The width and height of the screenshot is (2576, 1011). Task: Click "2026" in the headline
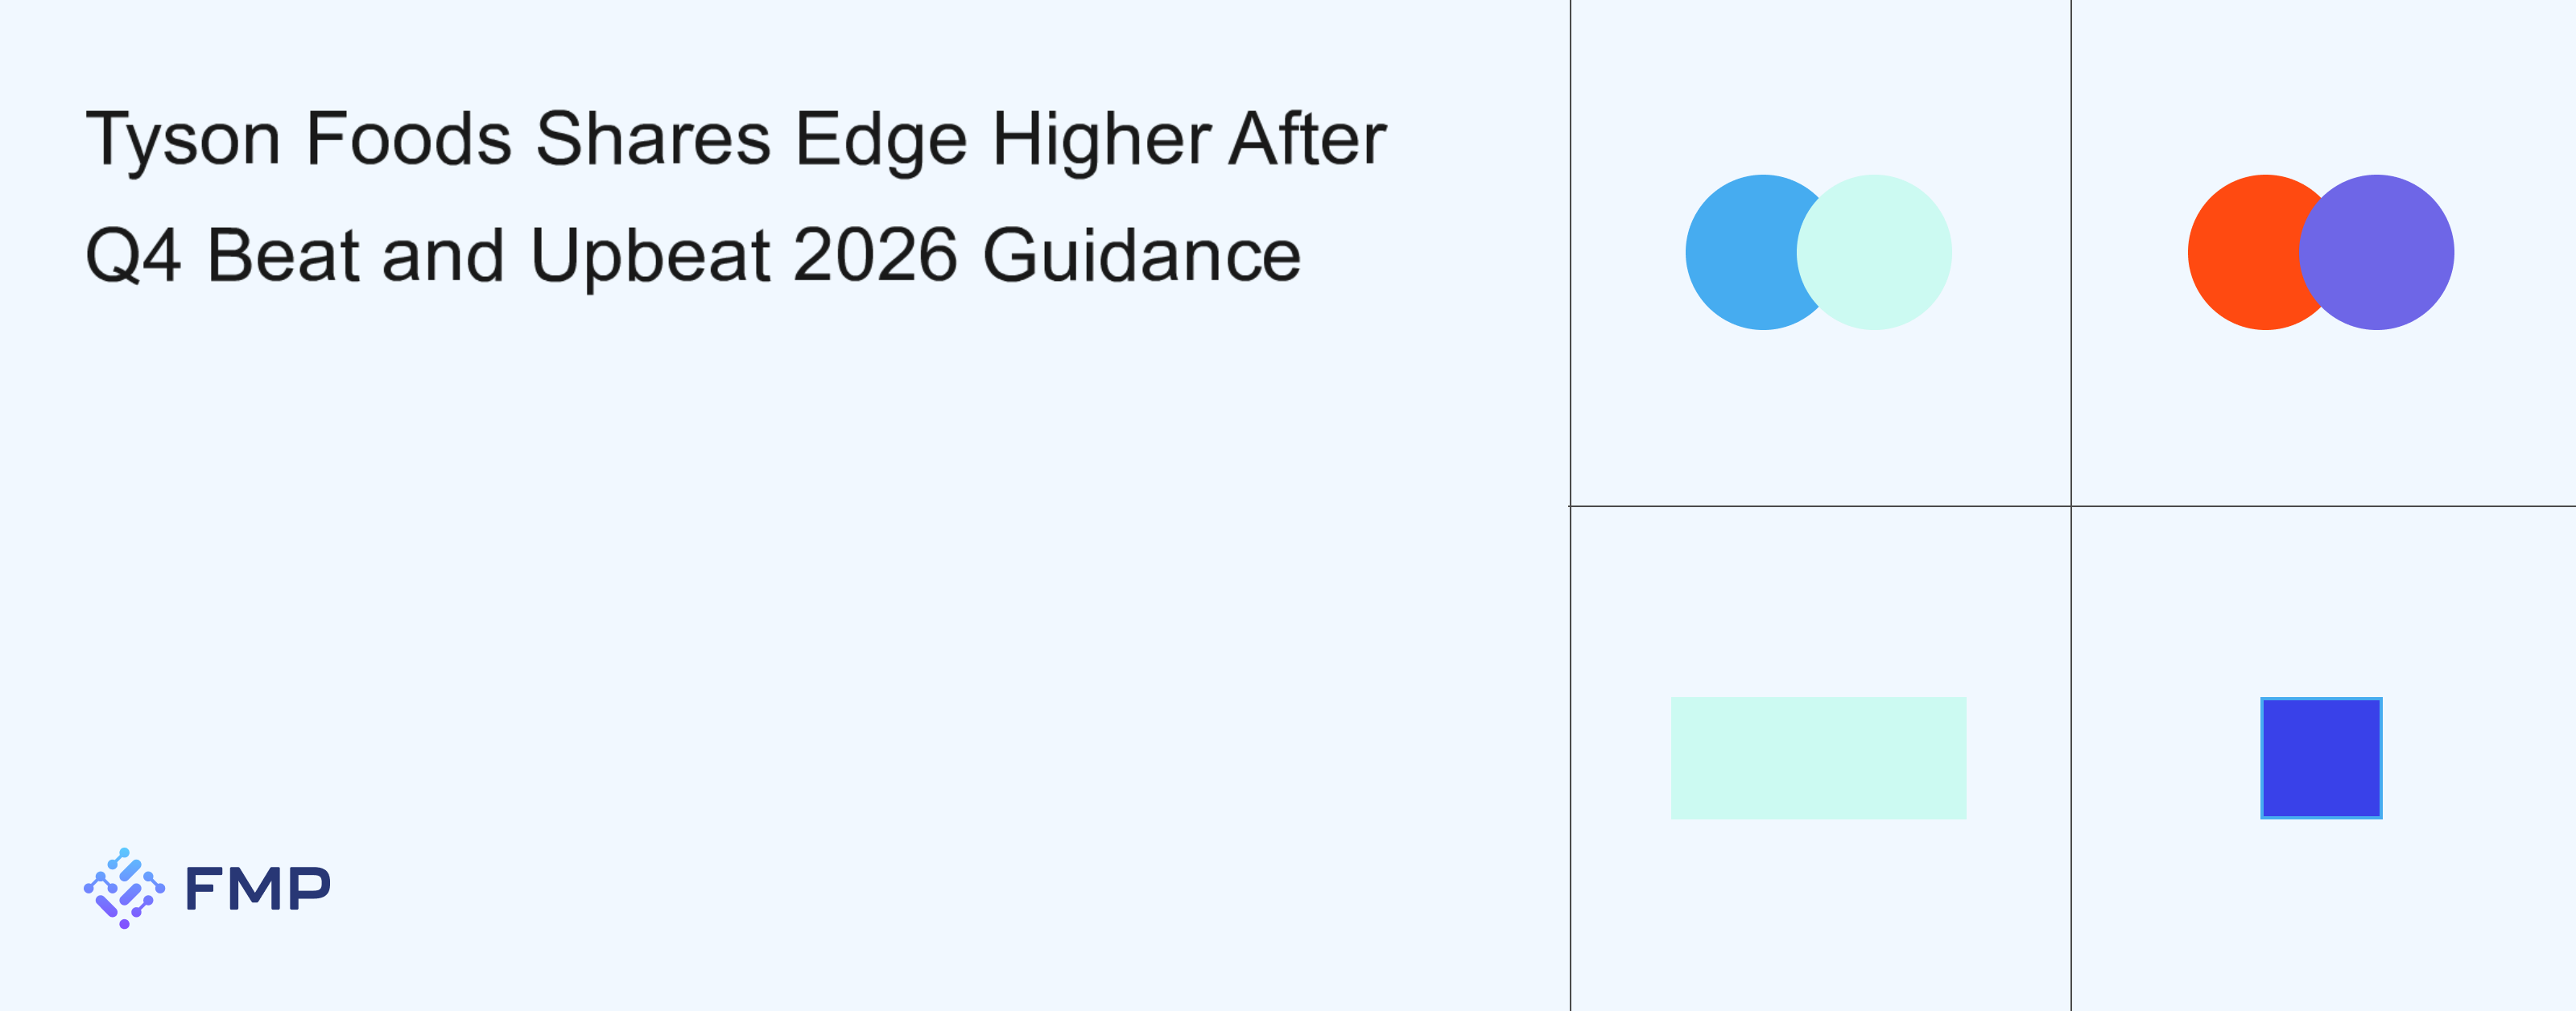(875, 255)
